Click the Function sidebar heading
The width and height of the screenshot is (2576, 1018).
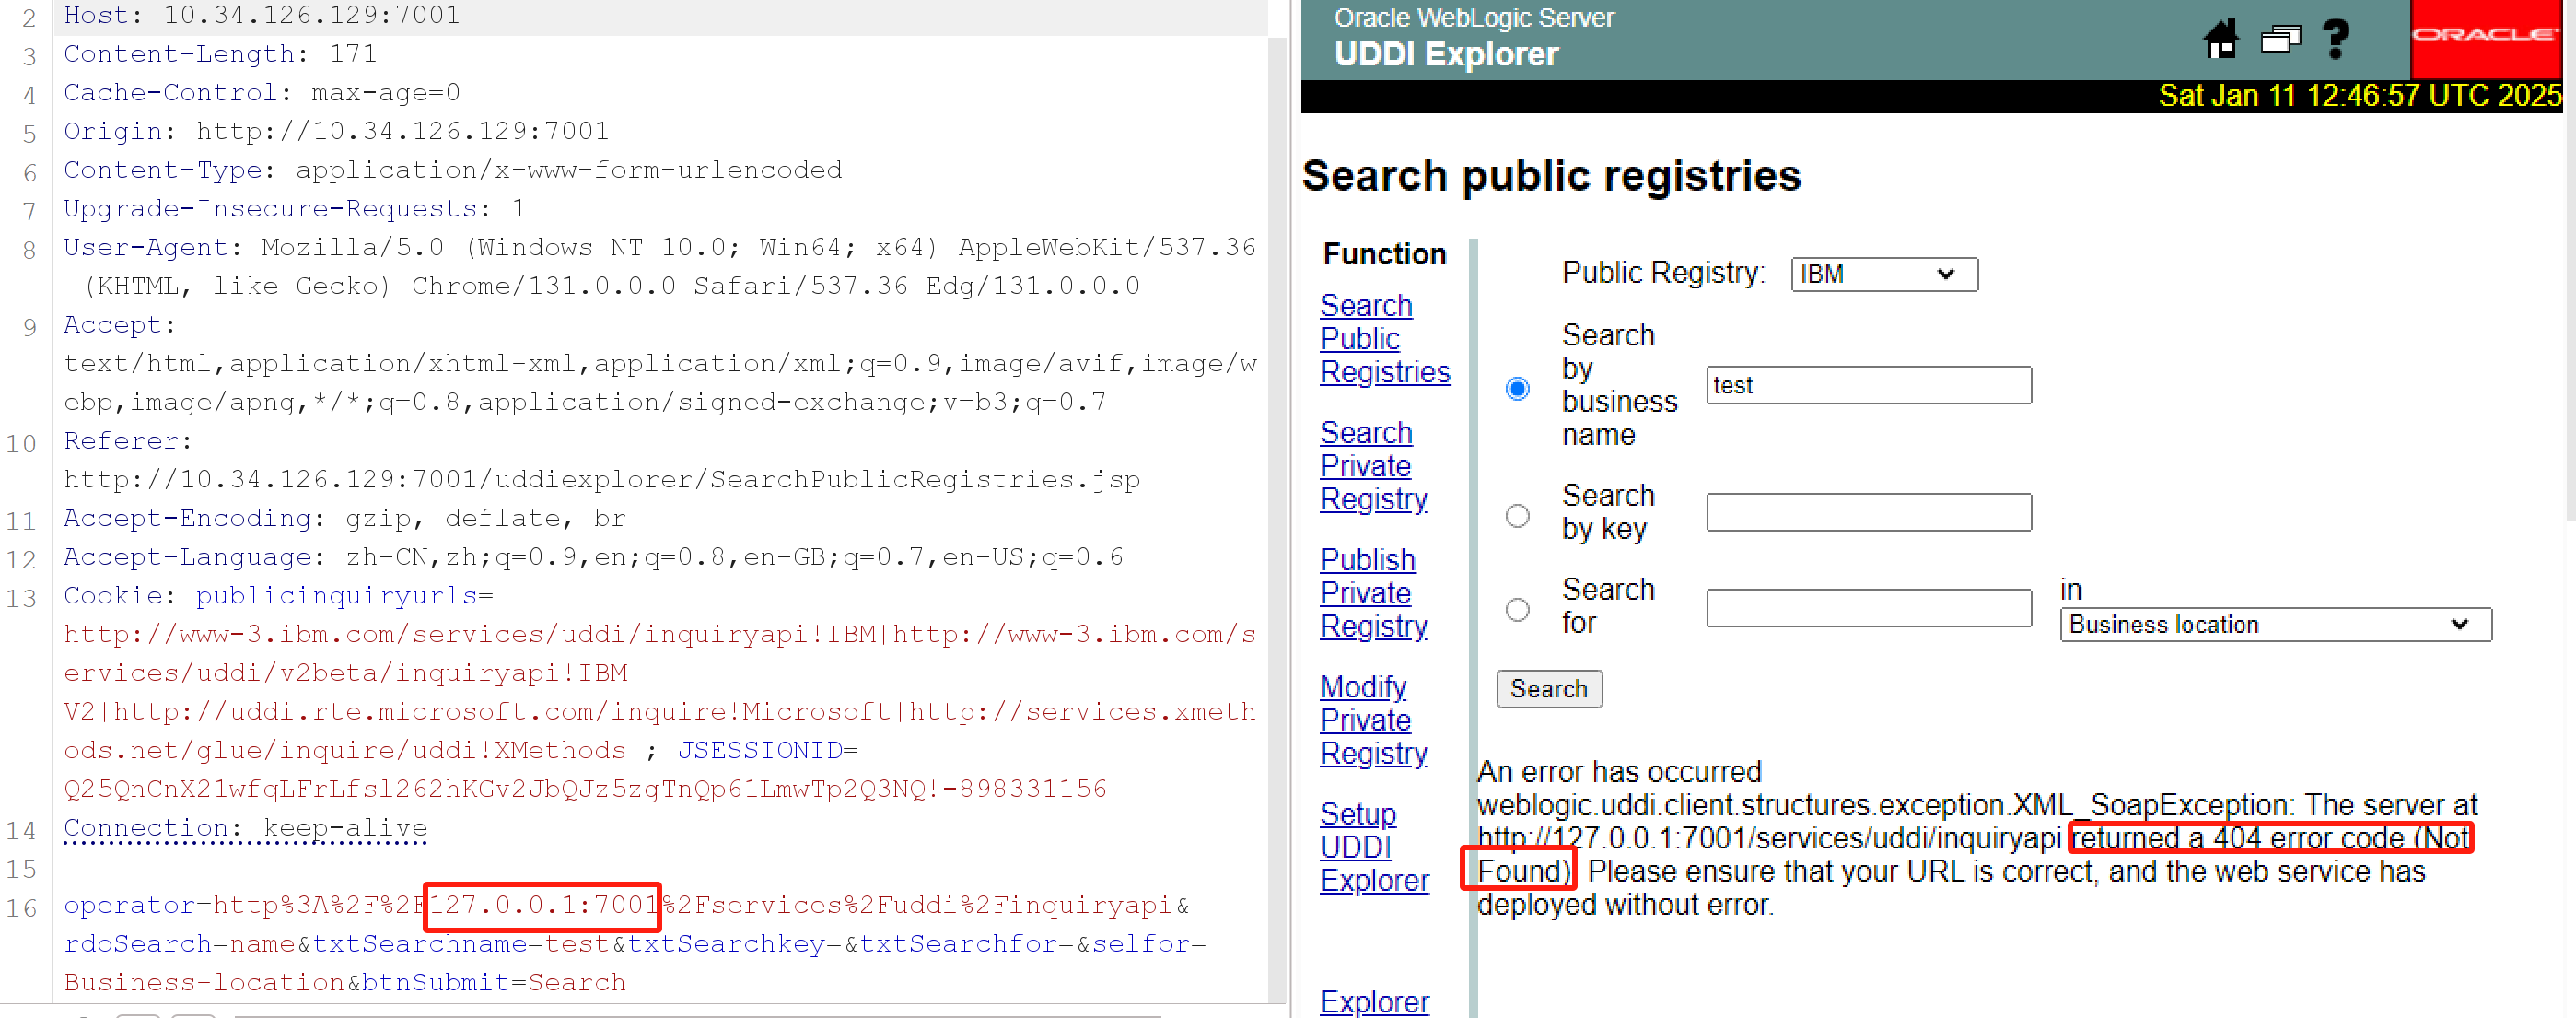tap(1384, 254)
